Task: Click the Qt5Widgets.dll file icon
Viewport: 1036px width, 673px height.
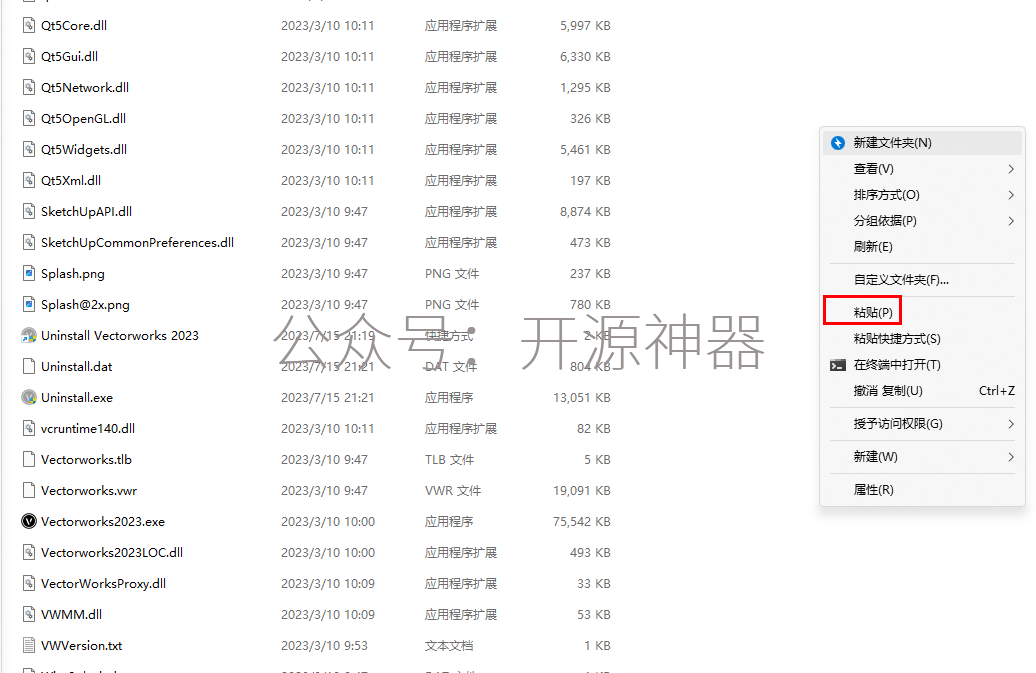Action: coord(28,150)
